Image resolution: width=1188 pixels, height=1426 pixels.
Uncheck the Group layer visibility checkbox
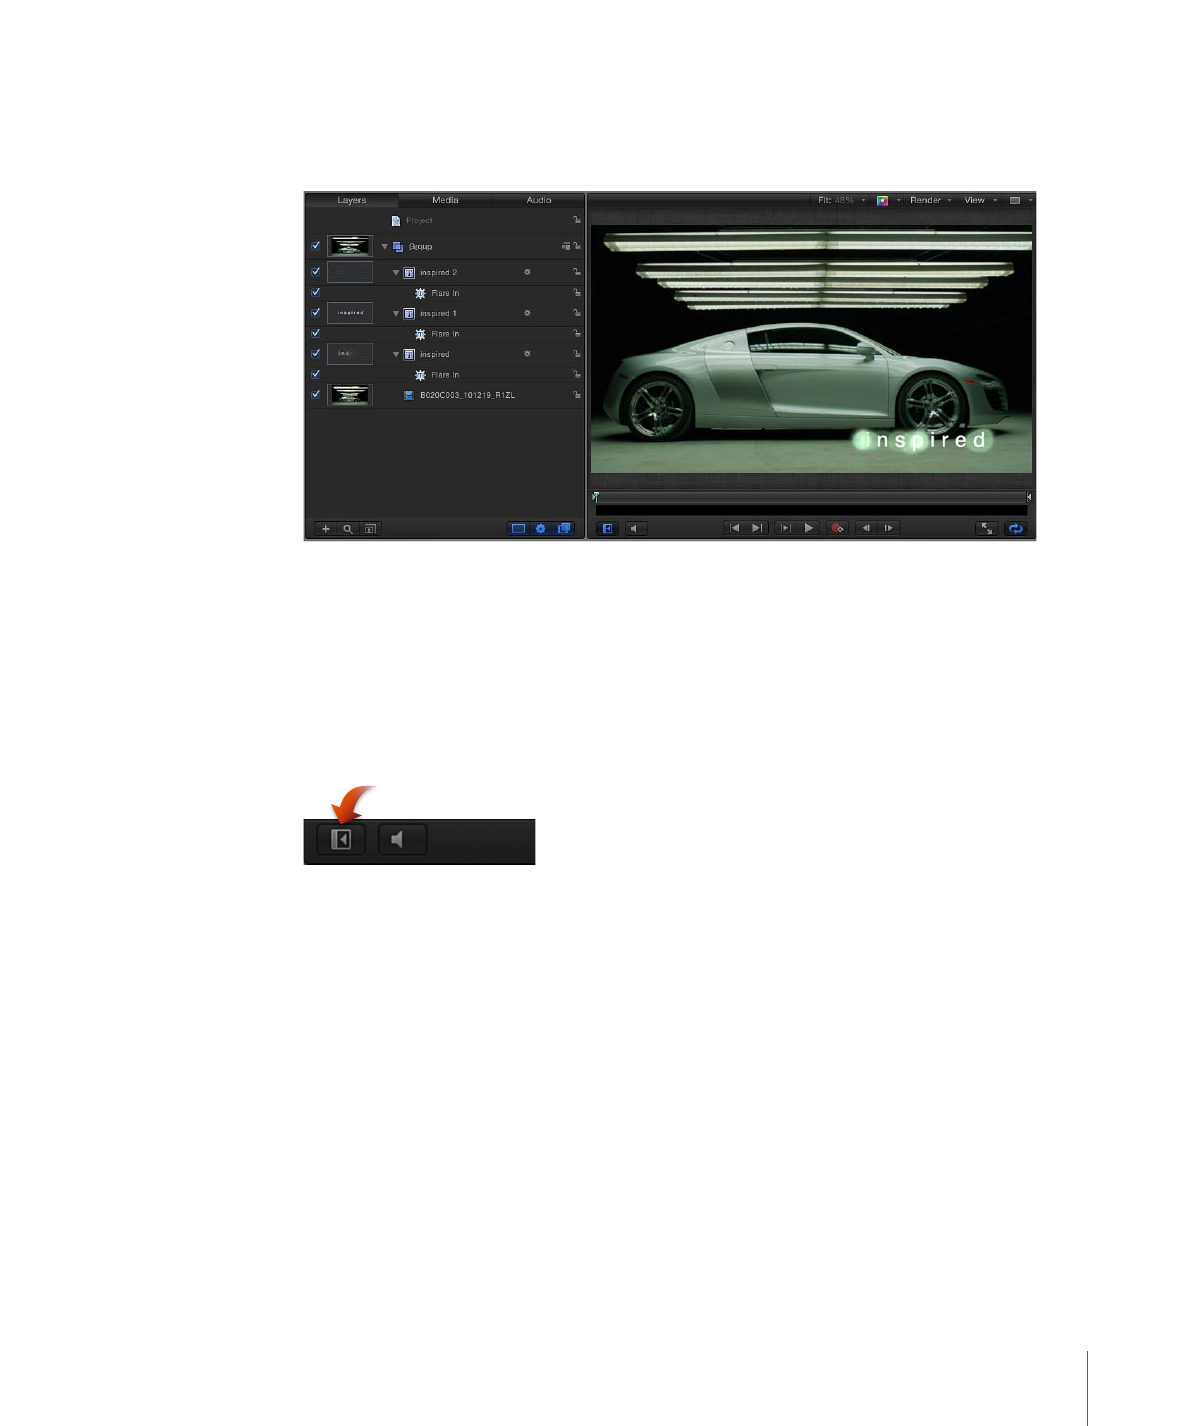[x=316, y=246]
